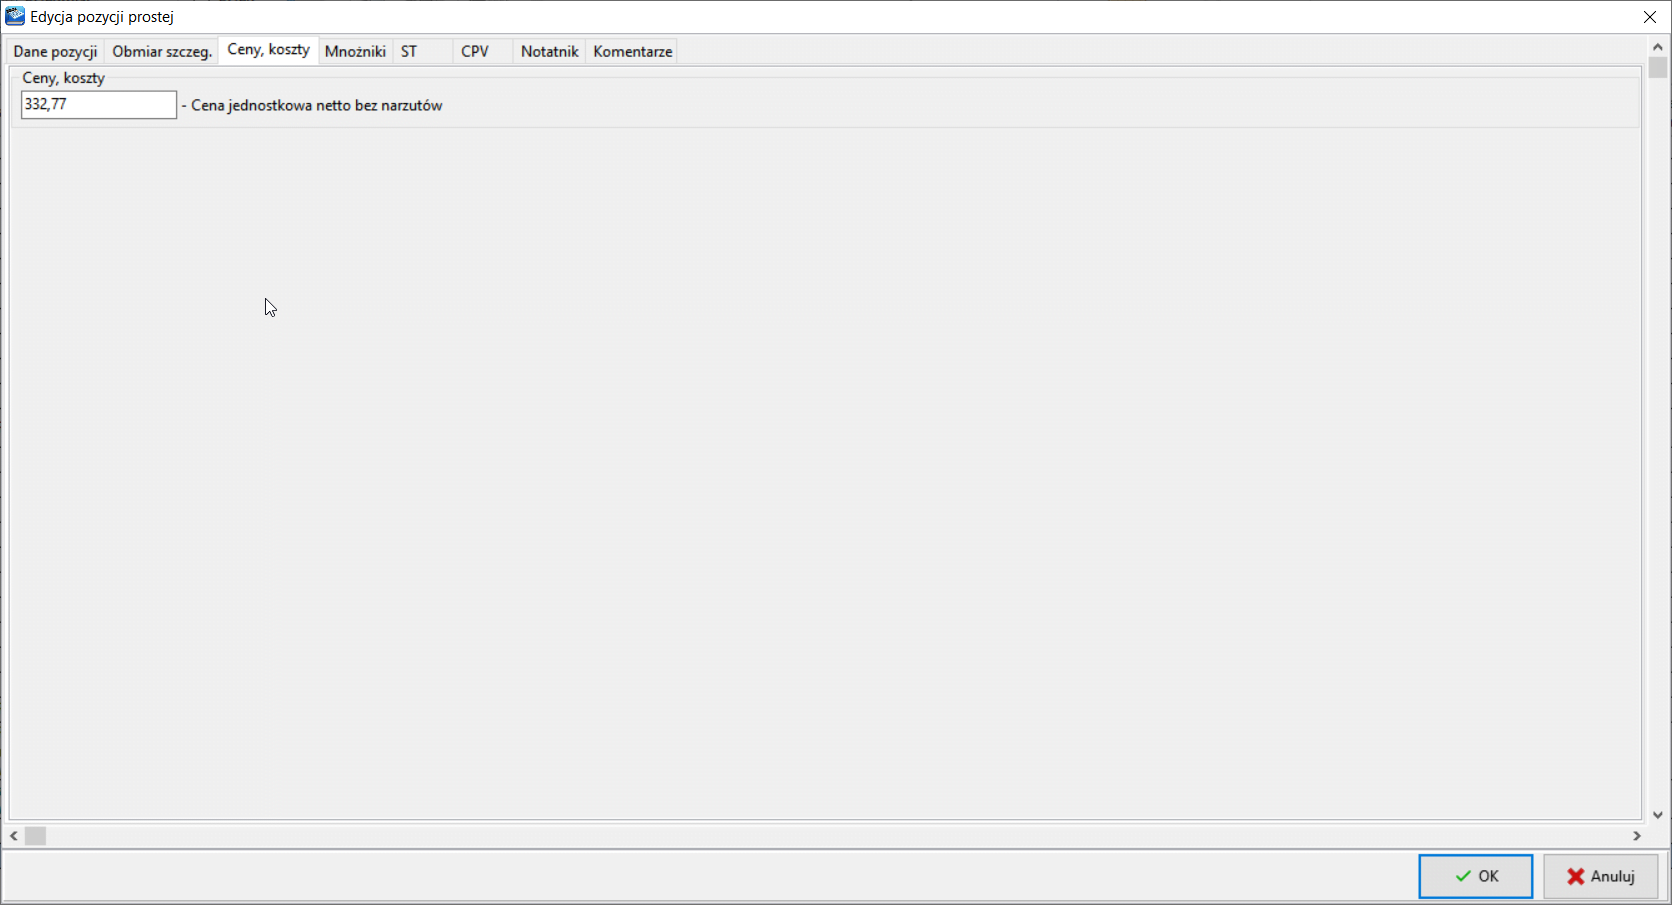Click the unit net price input field
This screenshot has width=1672, height=905.
99,105
